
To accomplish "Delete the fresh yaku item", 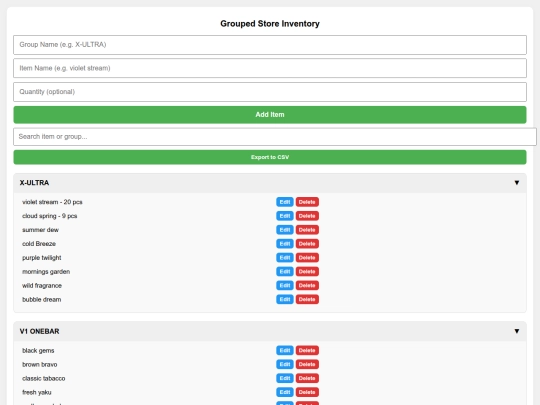I will click(307, 392).
